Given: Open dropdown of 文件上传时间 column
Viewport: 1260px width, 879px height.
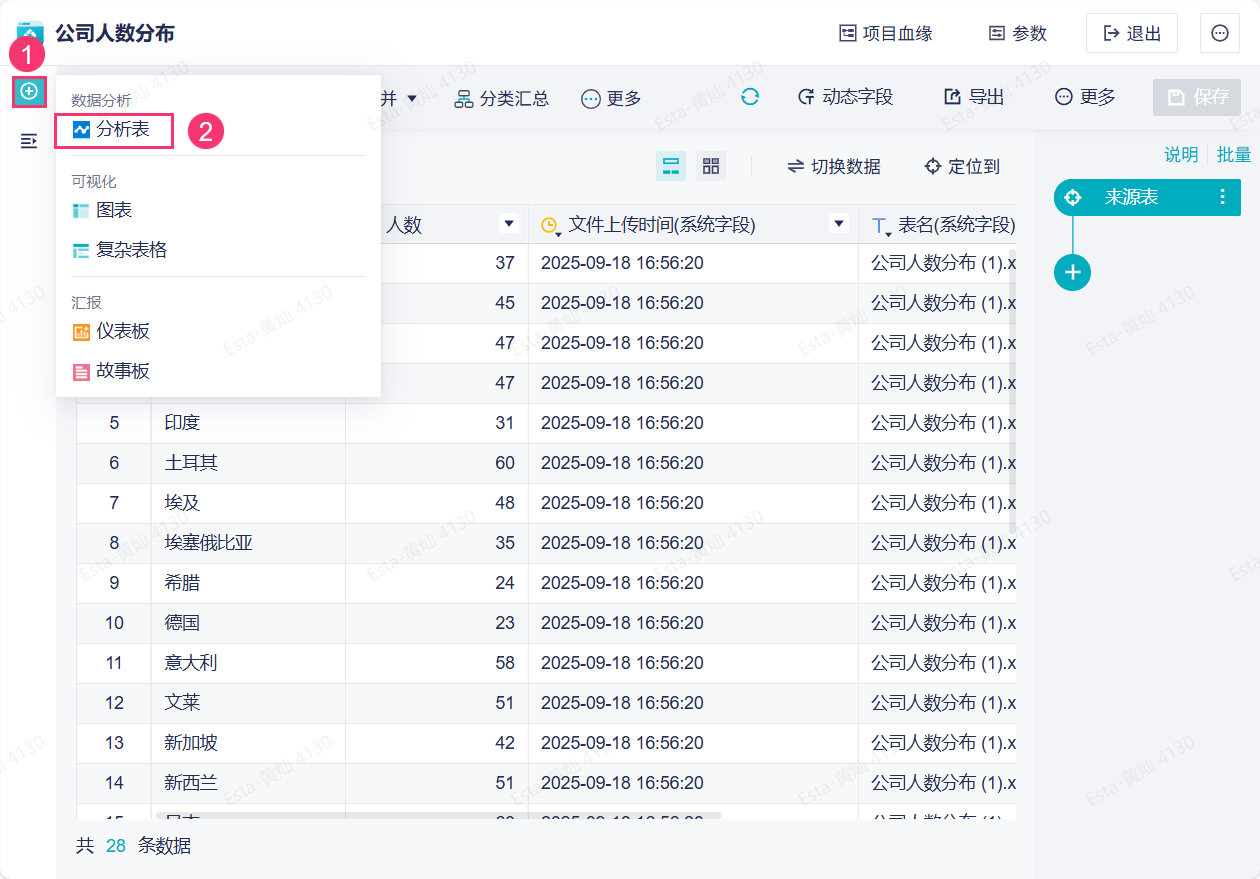Looking at the screenshot, I should pos(839,224).
